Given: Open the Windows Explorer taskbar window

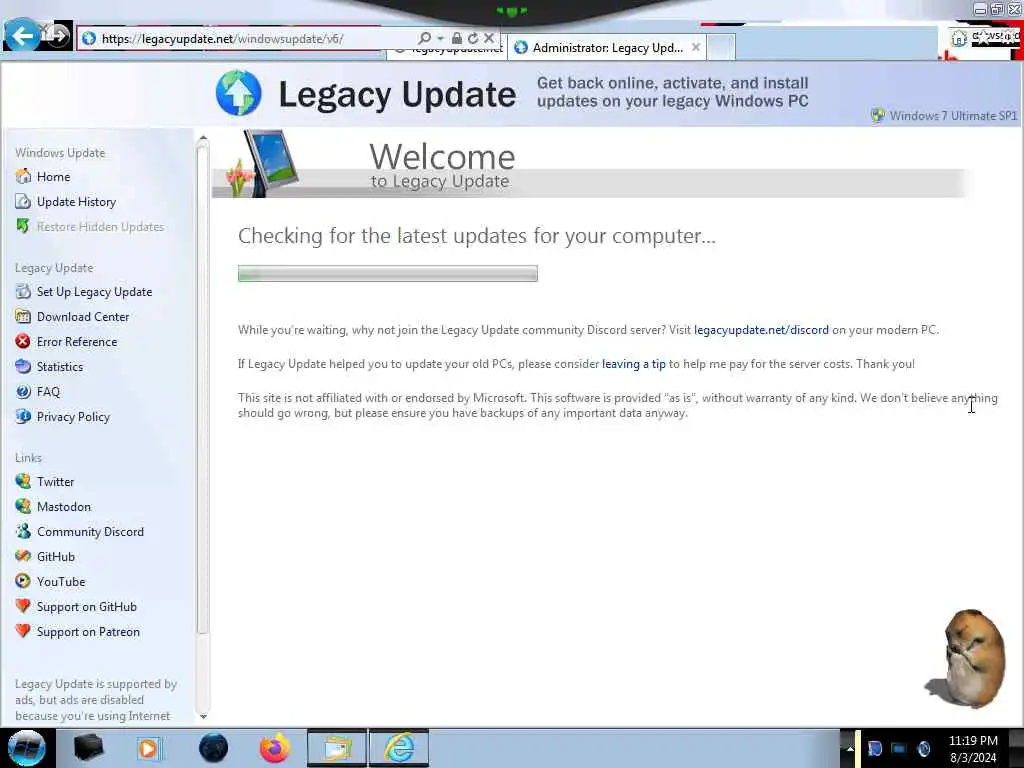Looking at the screenshot, I should click(336, 748).
